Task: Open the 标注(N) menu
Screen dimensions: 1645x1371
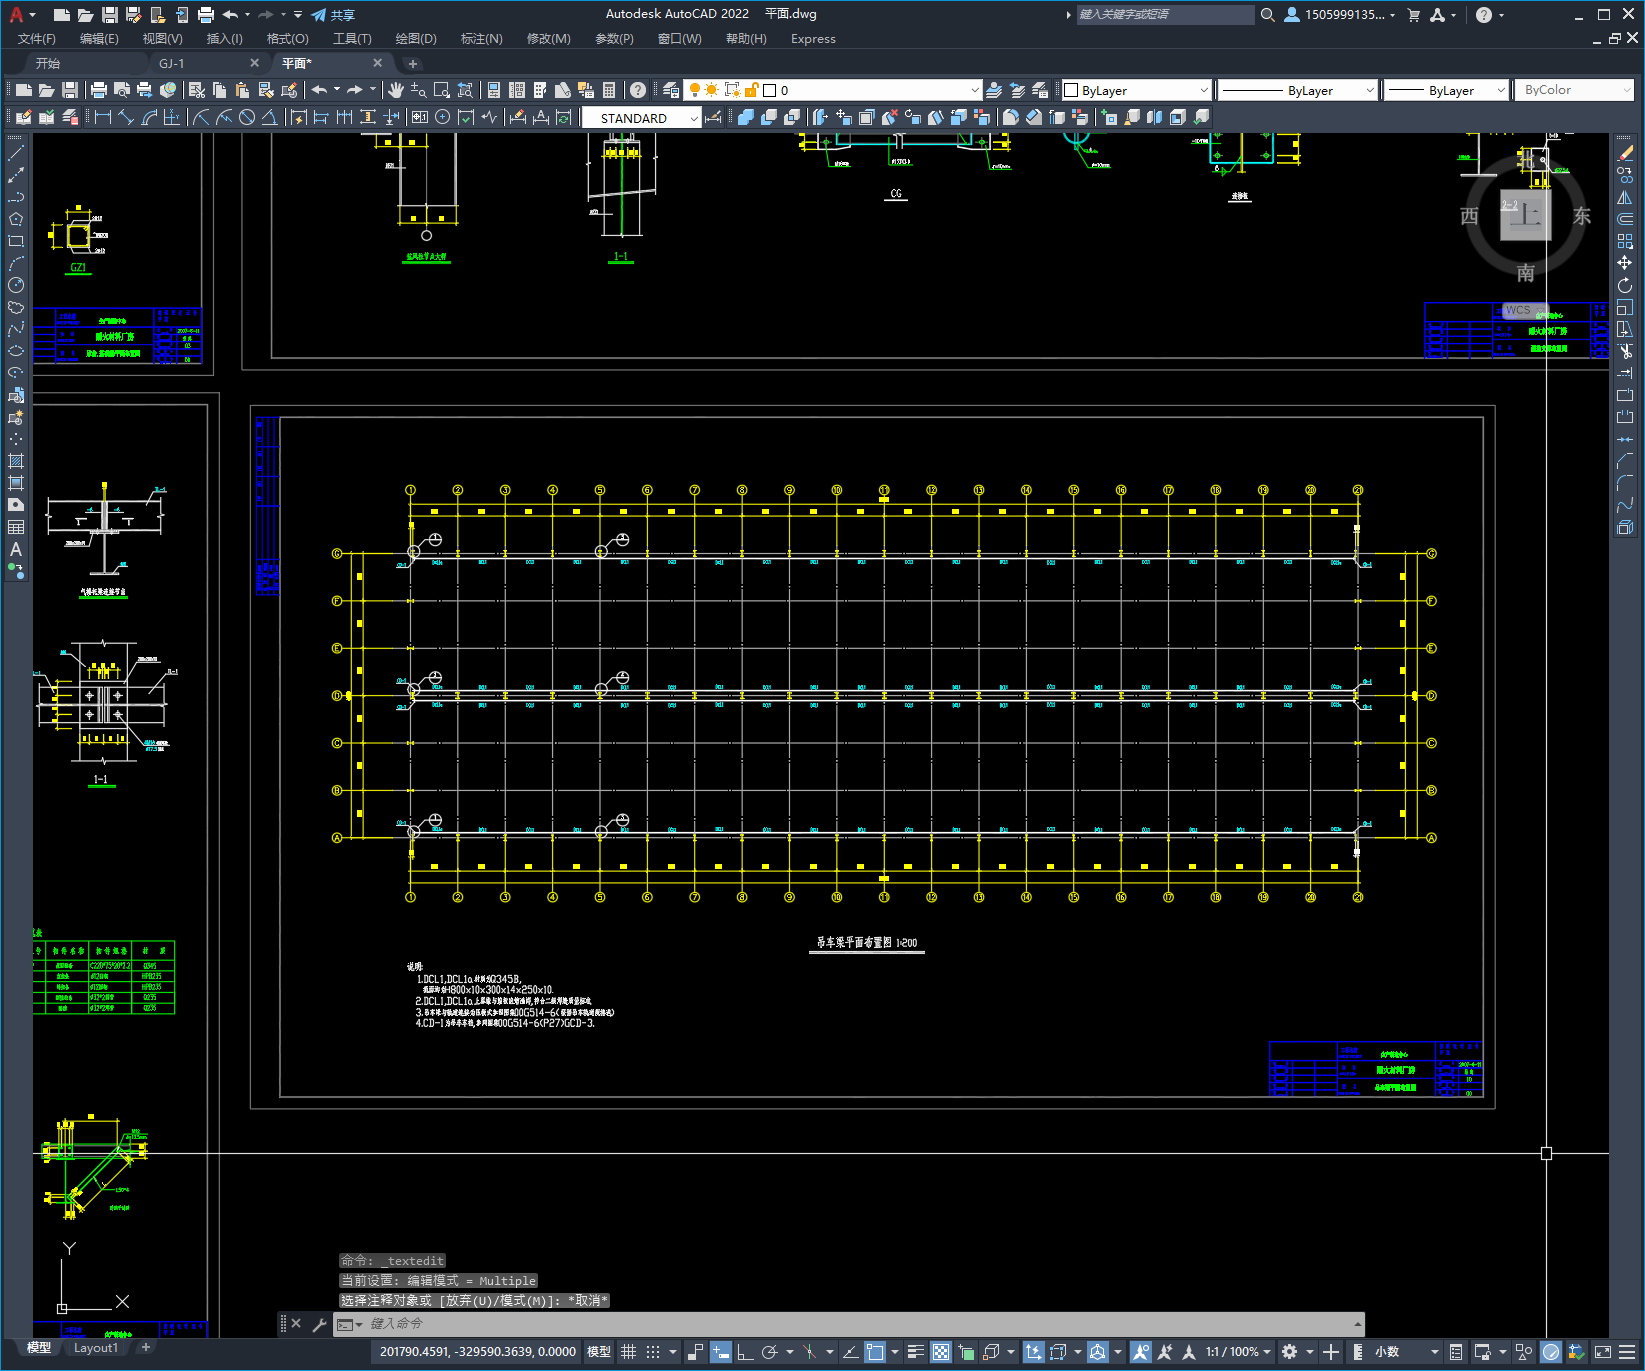Action: (481, 39)
